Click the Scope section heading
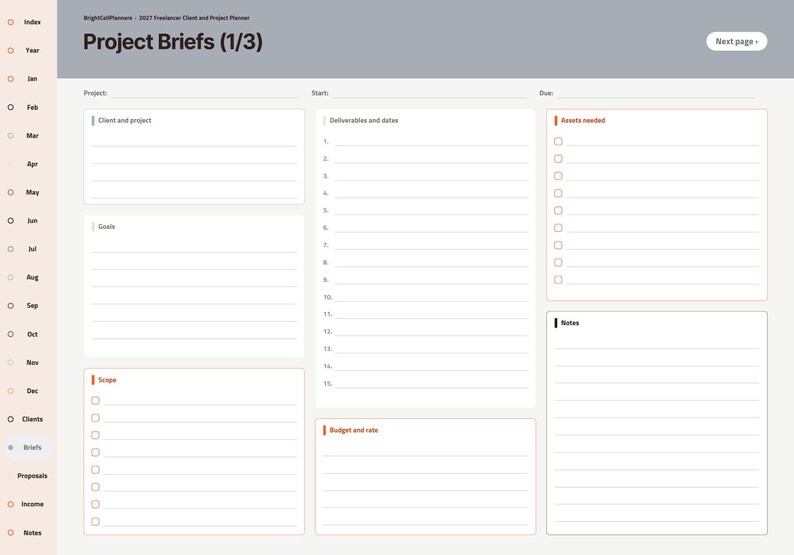 click(x=107, y=380)
